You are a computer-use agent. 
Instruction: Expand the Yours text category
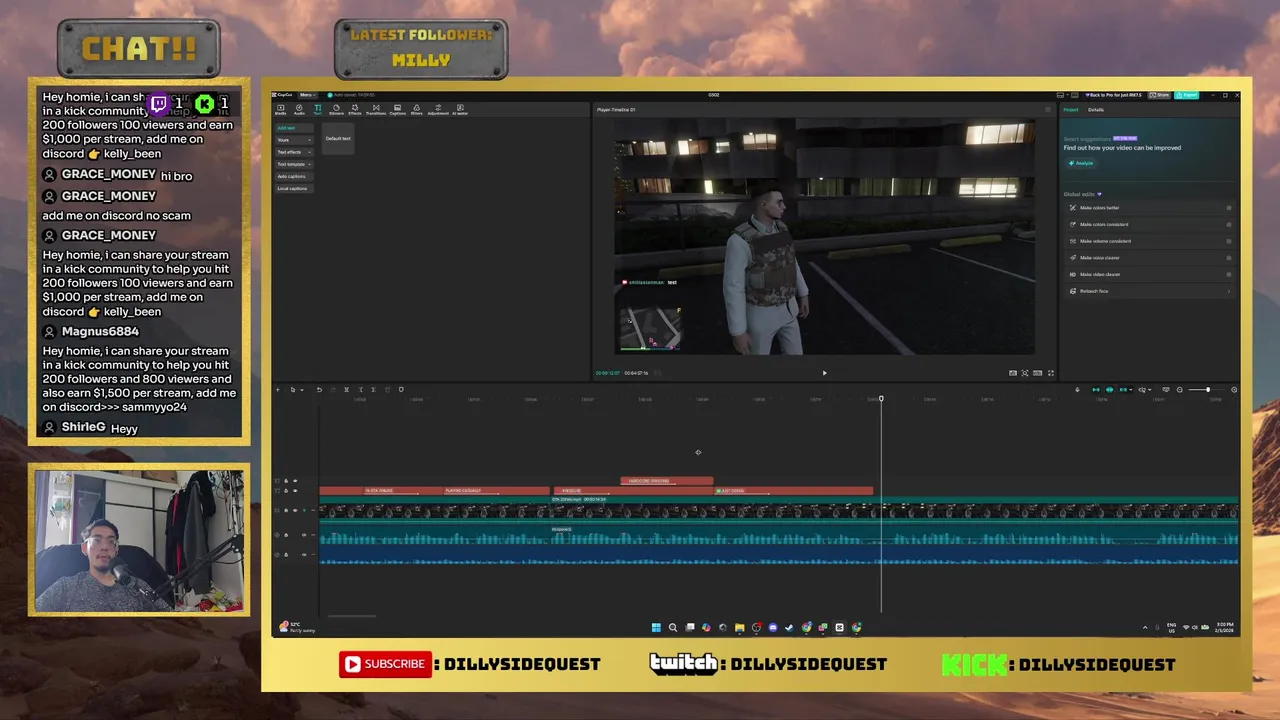[293, 140]
